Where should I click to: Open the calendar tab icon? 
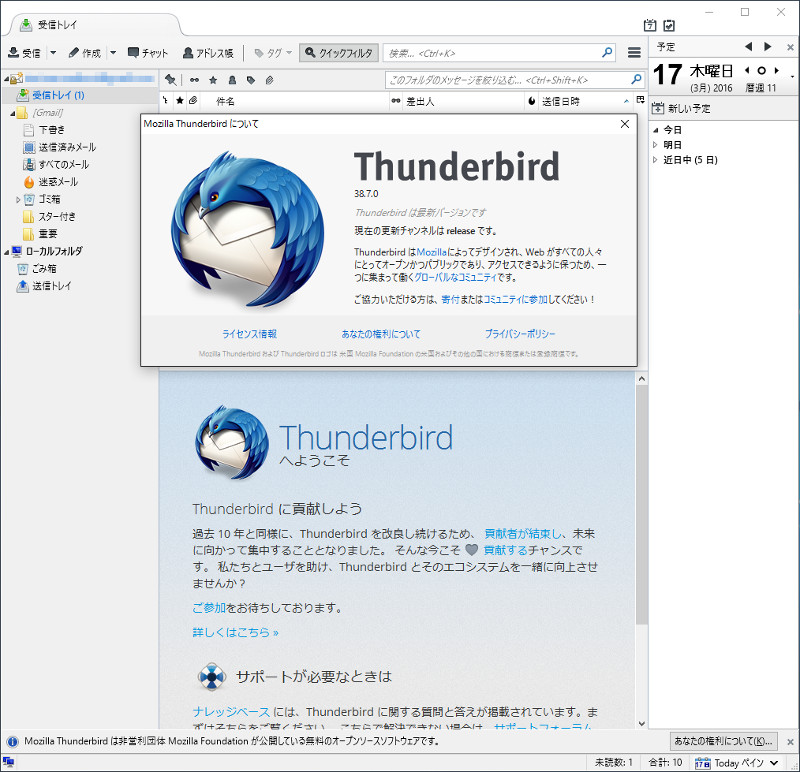649,25
